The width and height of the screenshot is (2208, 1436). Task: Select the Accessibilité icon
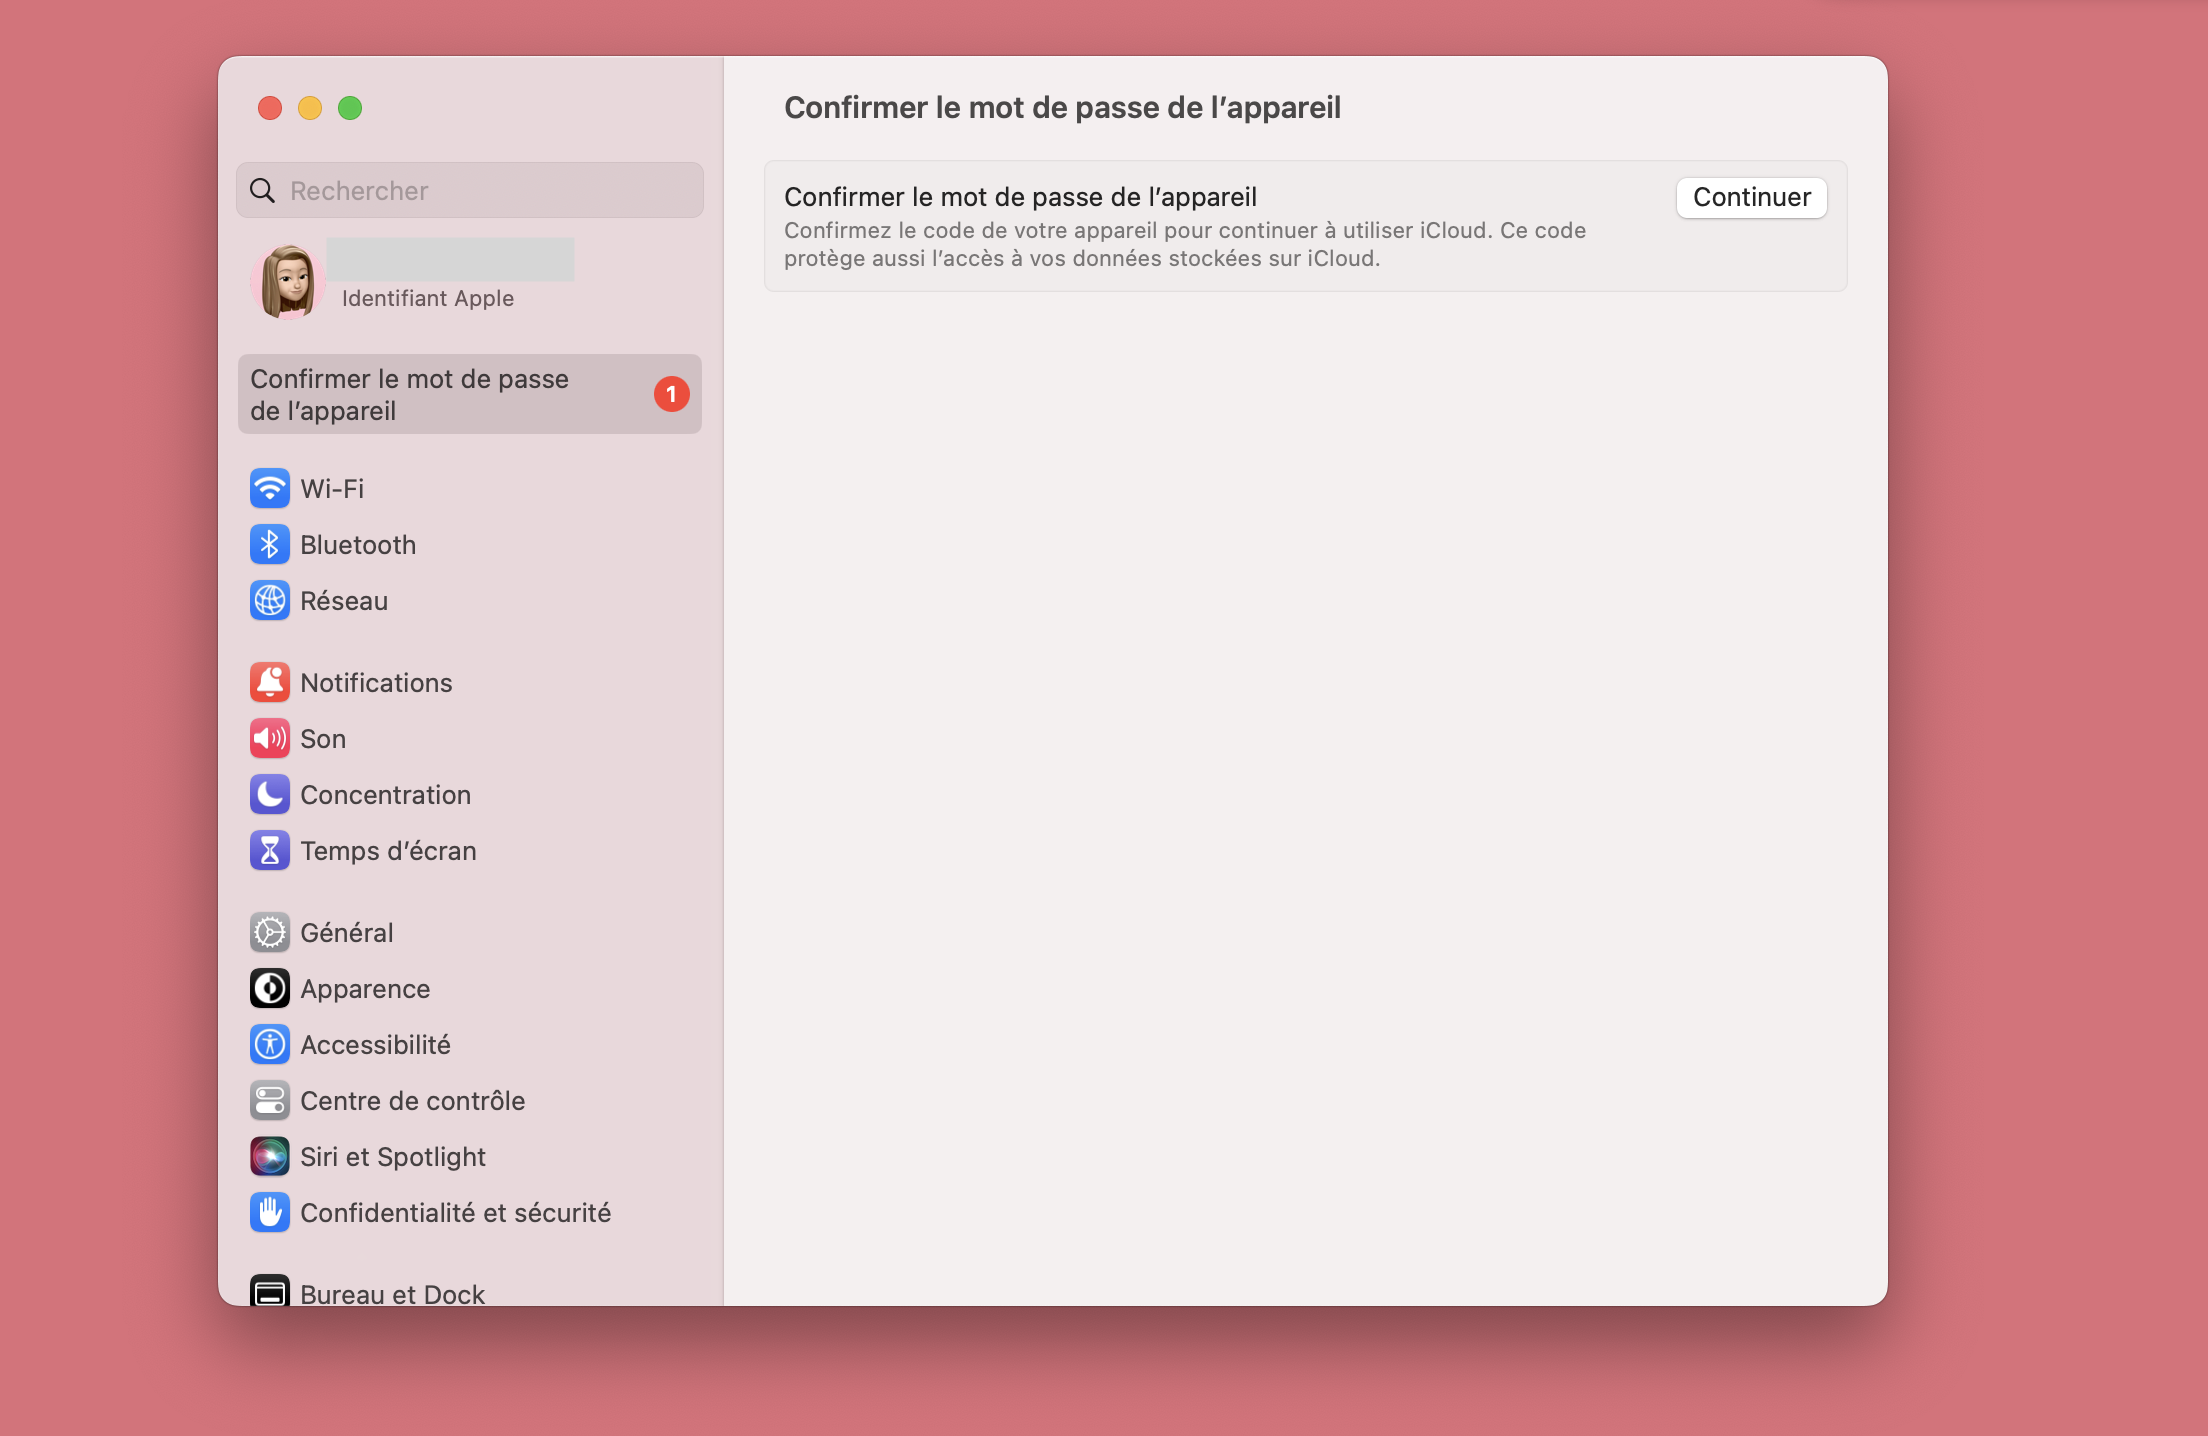tap(270, 1045)
